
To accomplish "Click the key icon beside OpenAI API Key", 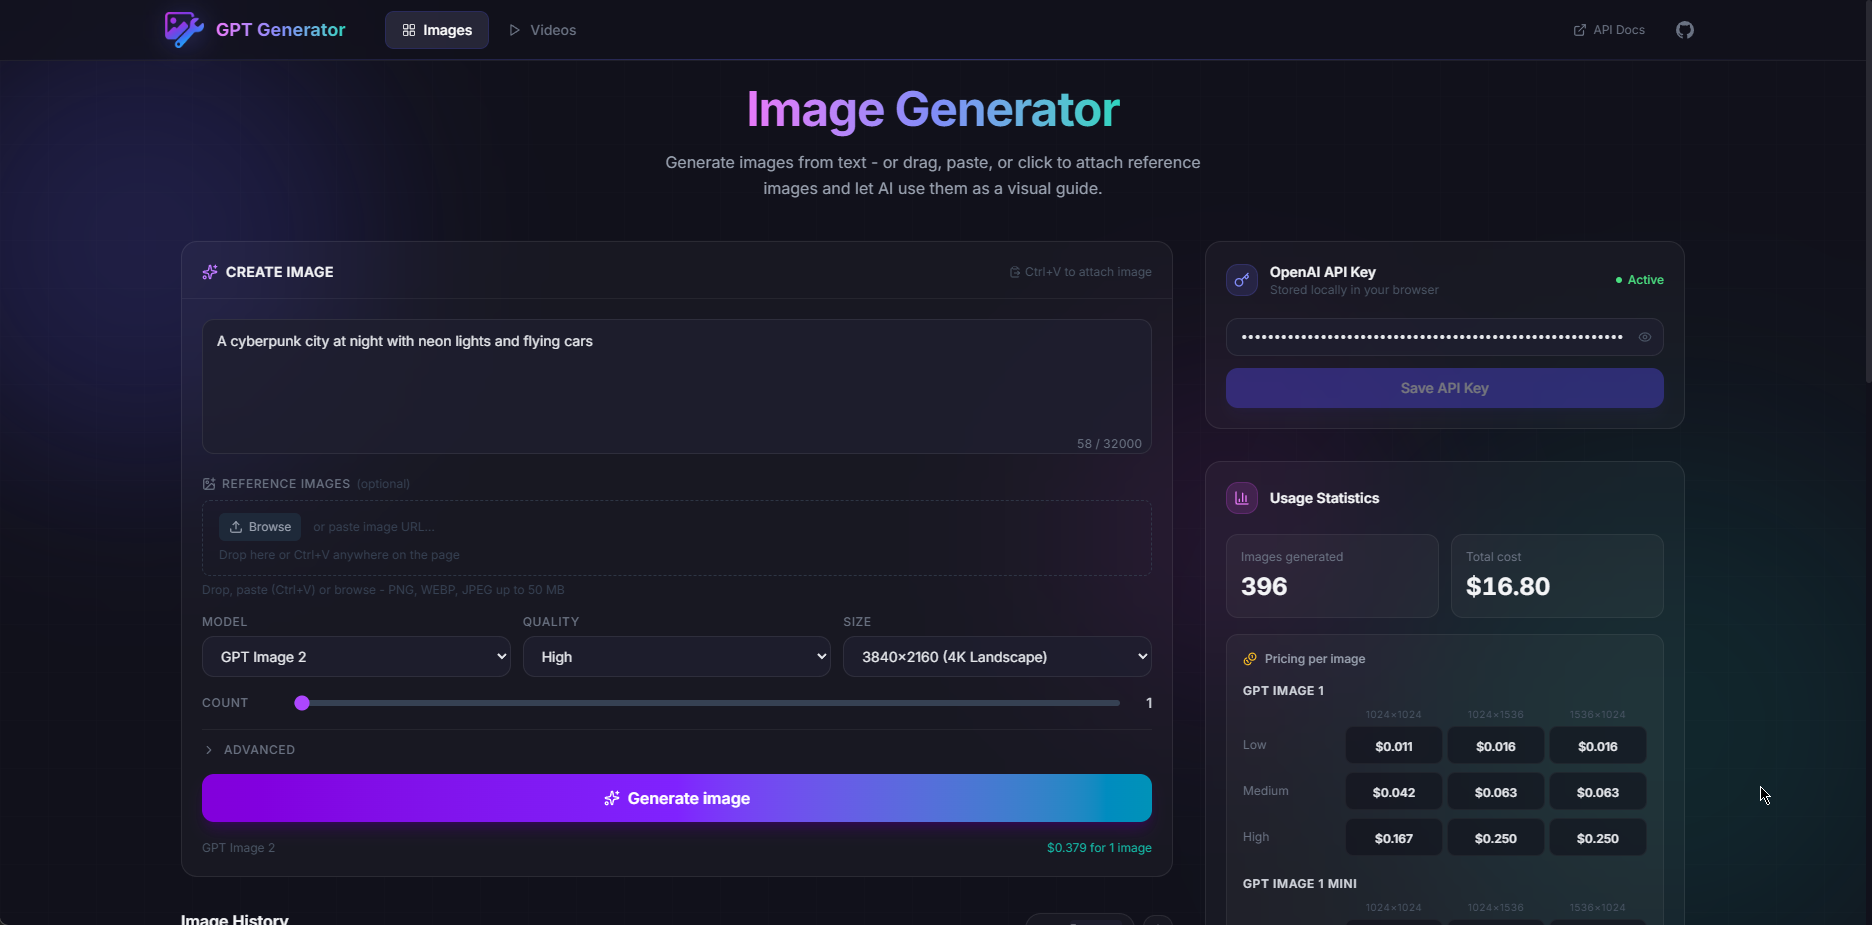I will tap(1242, 280).
